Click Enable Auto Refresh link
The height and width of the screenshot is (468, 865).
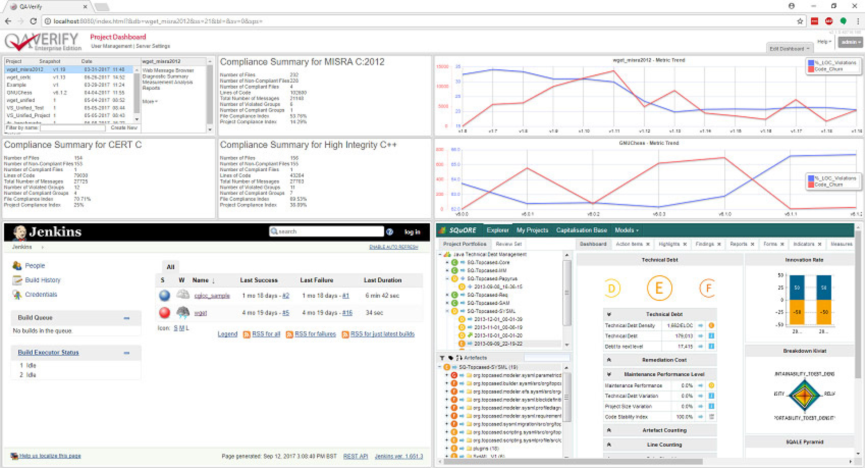point(393,247)
